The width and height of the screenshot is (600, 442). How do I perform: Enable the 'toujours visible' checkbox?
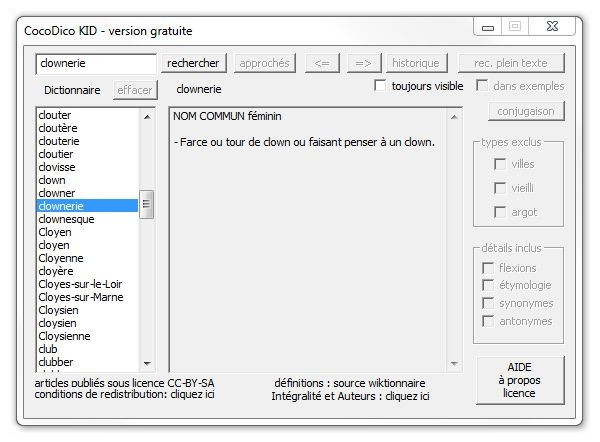tap(380, 86)
